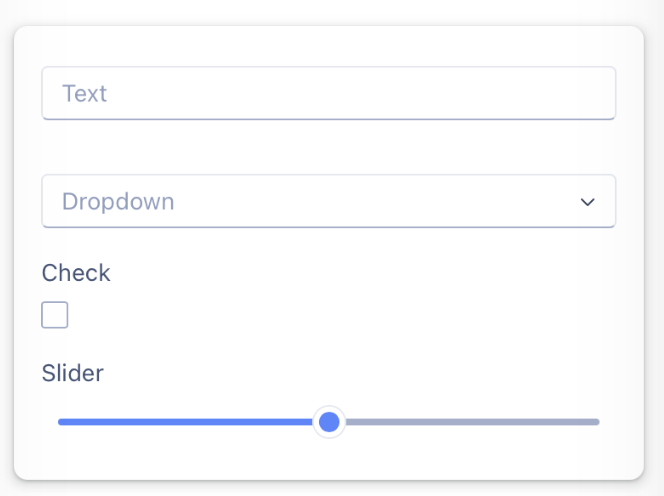This screenshot has width=664, height=496.
Task: Click the blue circular slider handle
Action: pos(329,422)
